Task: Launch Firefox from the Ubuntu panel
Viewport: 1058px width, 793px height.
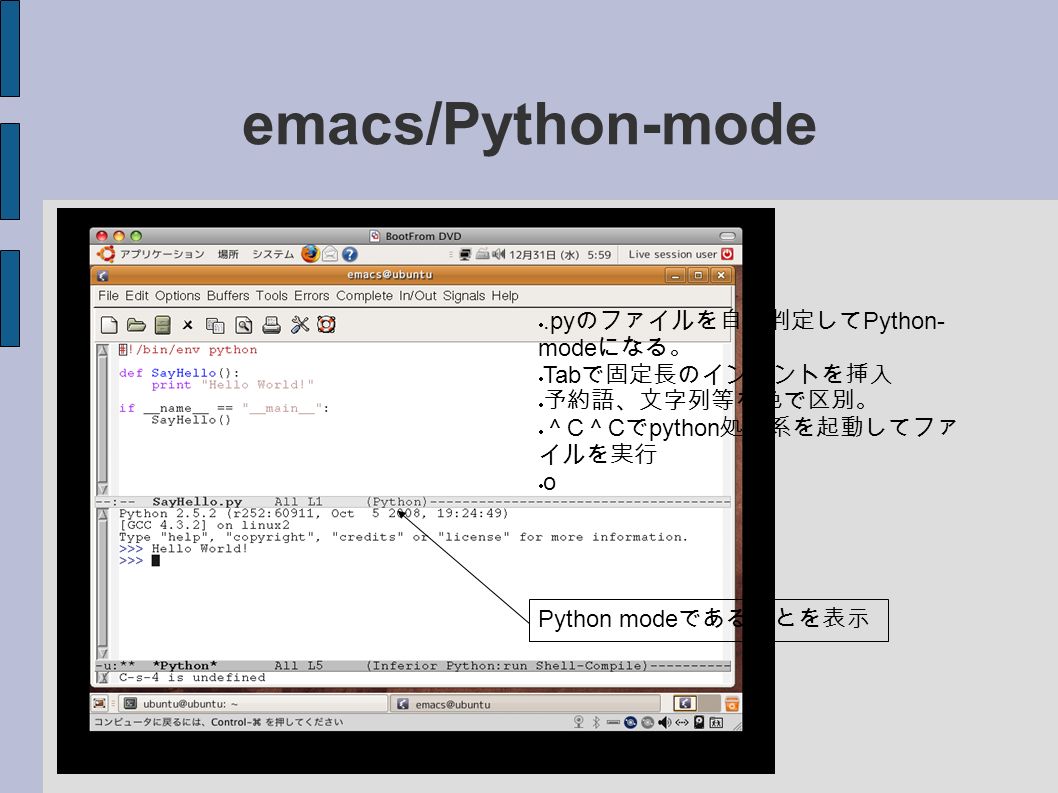Action: coord(310,254)
